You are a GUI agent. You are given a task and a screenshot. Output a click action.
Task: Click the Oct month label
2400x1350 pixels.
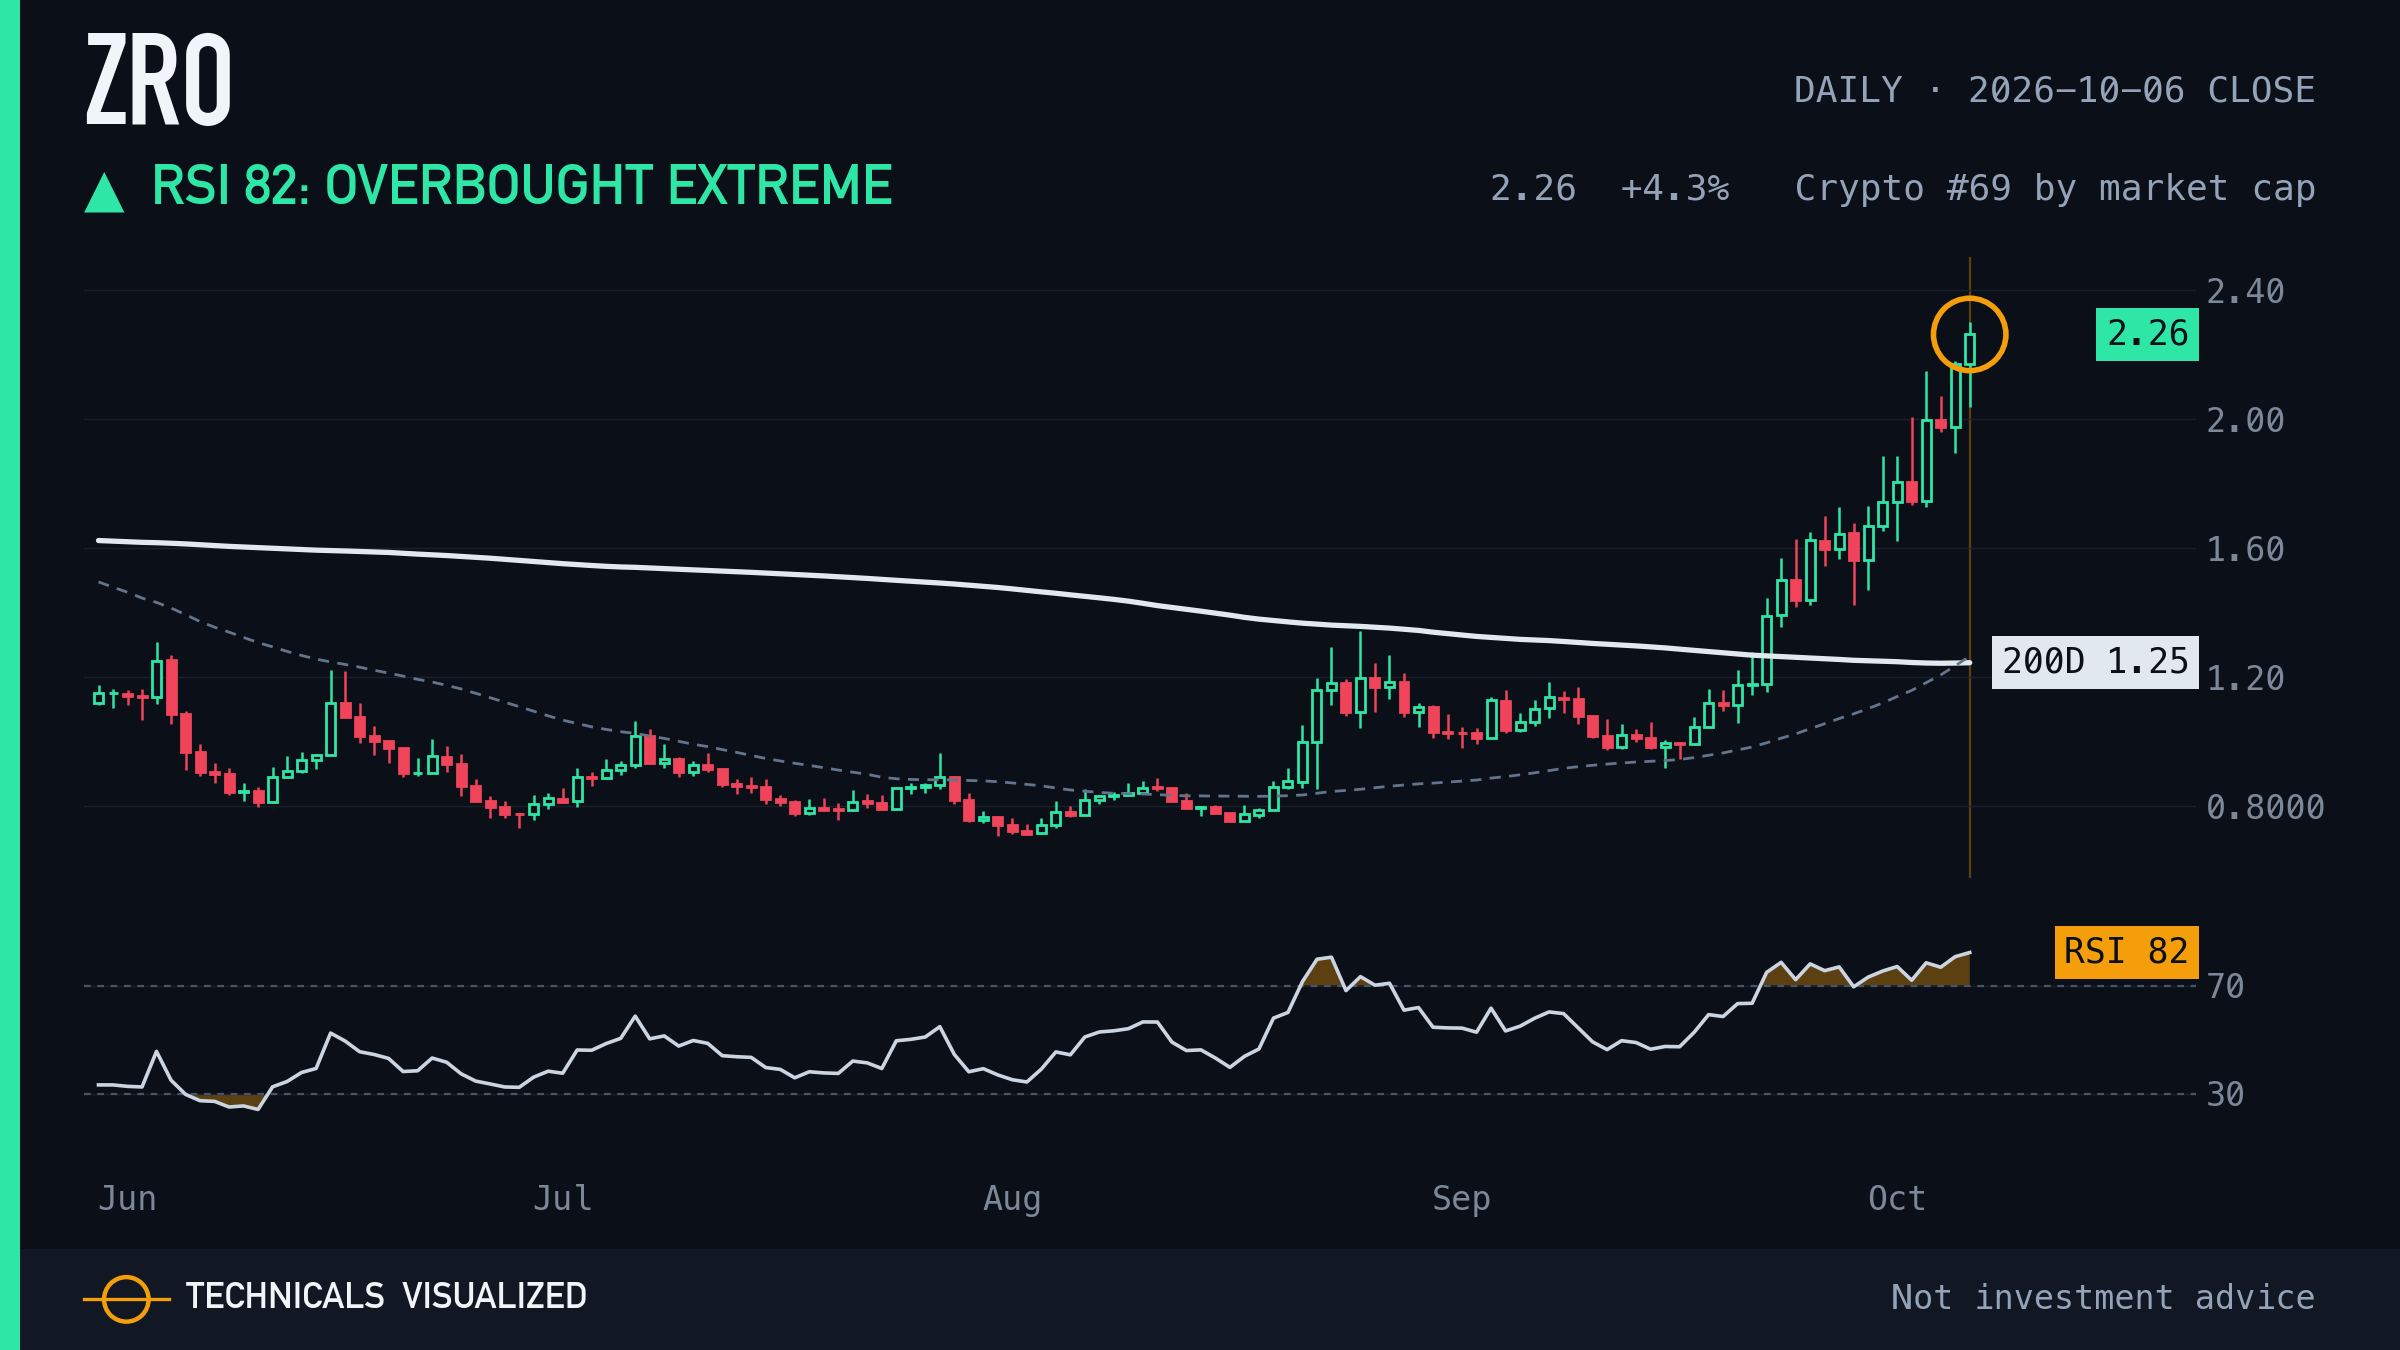[x=1897, y=1198]
